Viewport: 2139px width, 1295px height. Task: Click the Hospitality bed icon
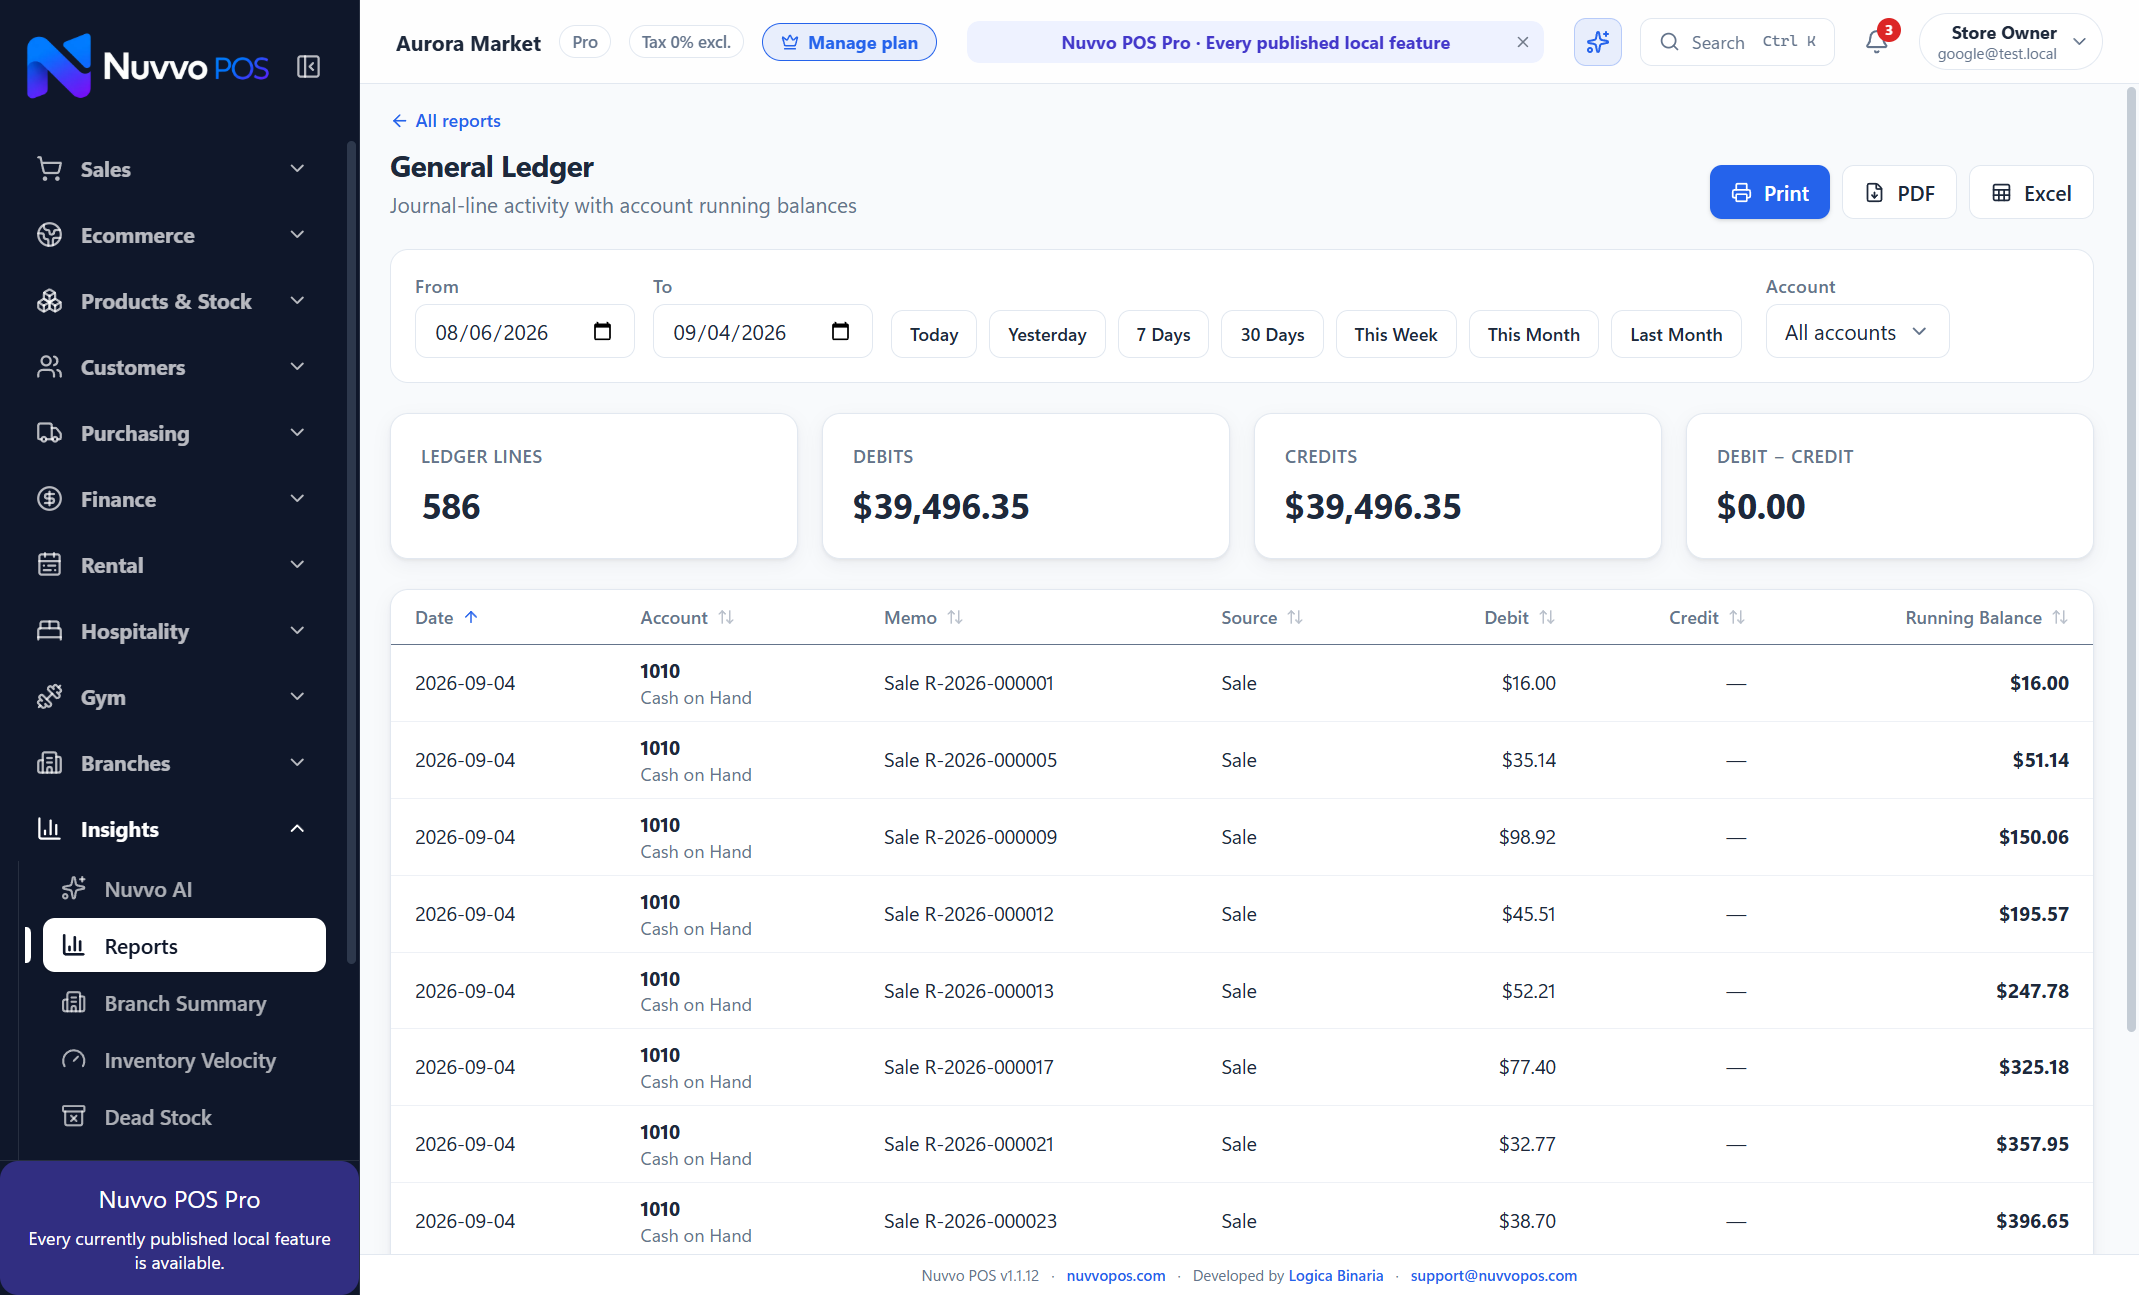(49, 631)
